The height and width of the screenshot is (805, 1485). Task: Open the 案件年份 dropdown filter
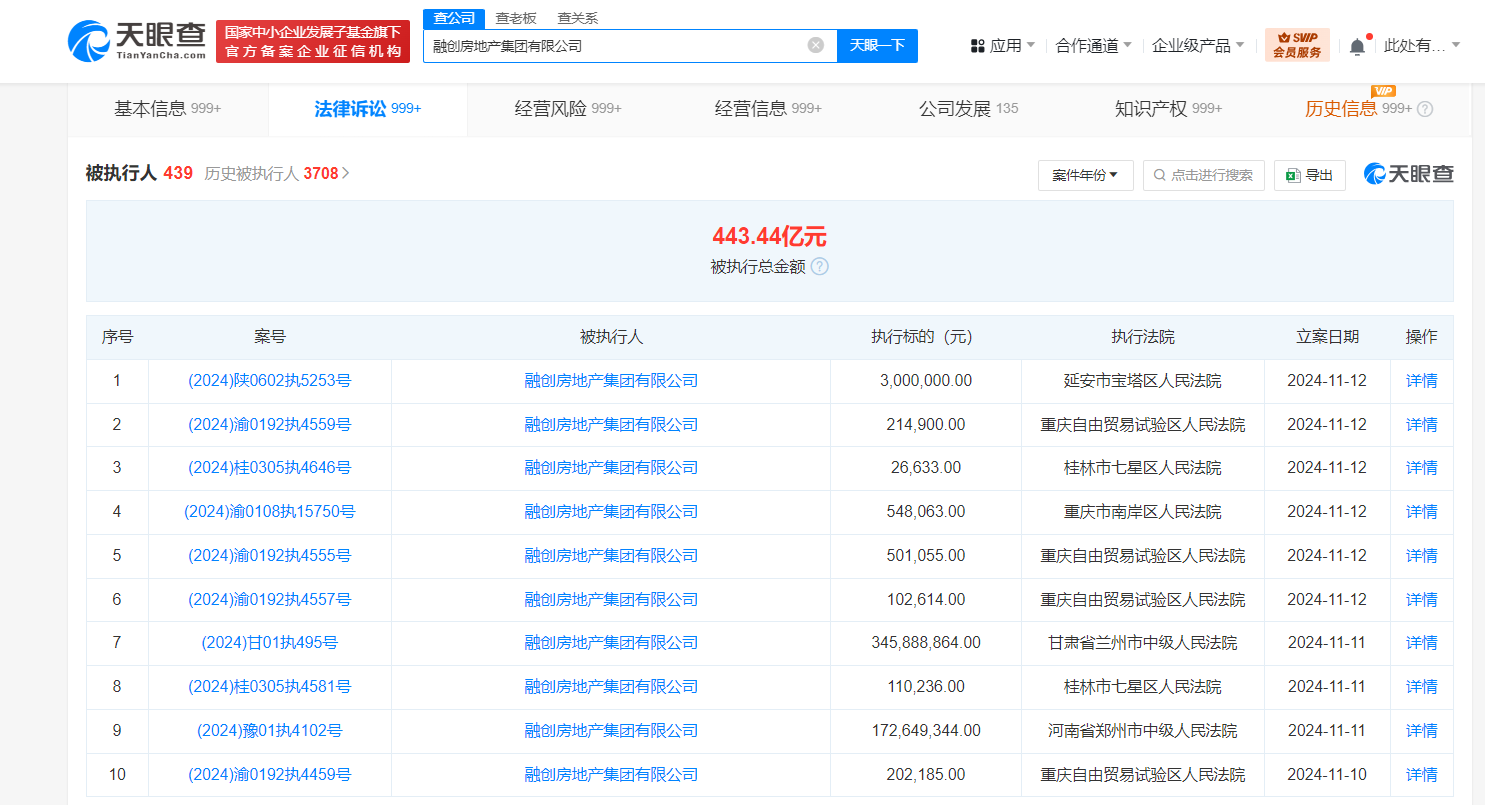point(1086,175)
